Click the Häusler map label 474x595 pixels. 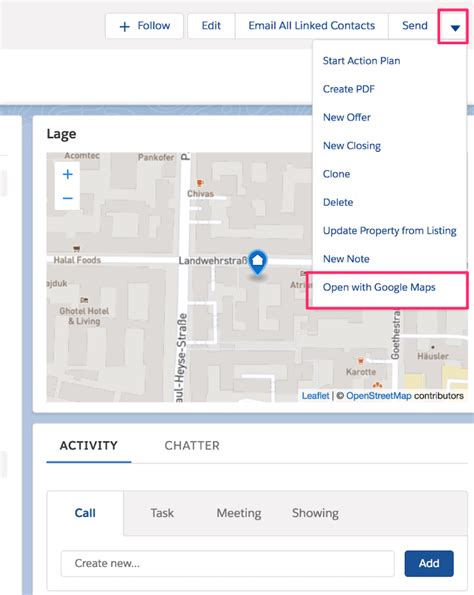433,356
